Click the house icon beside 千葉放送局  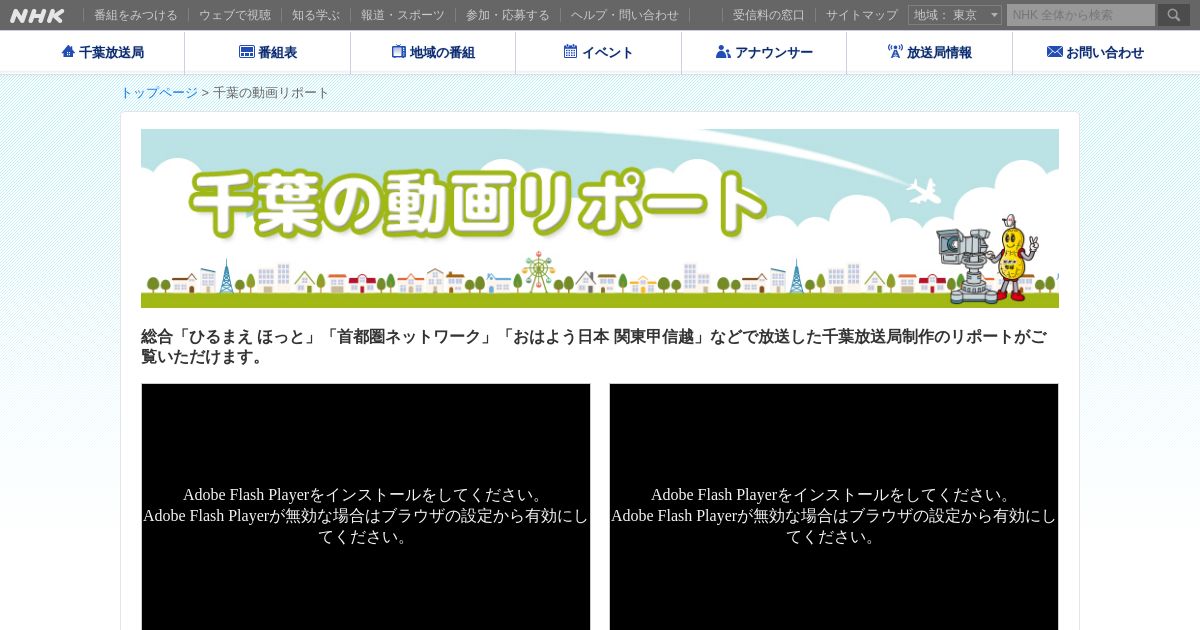pyautogui.click(x=68, y=52)
